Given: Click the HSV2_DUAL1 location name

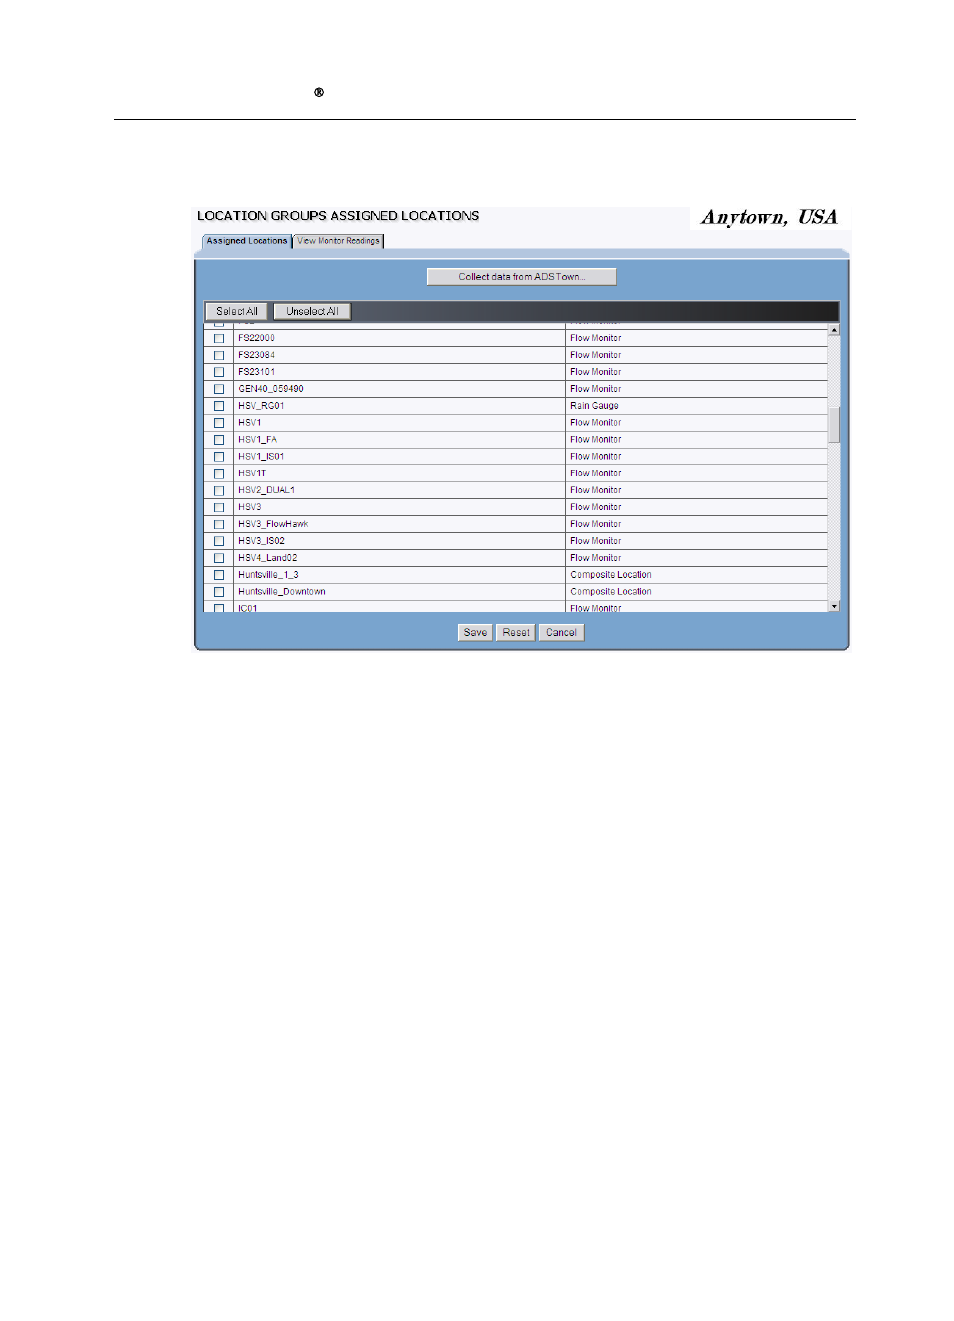Looking at the screenshot, I should 266,490.
